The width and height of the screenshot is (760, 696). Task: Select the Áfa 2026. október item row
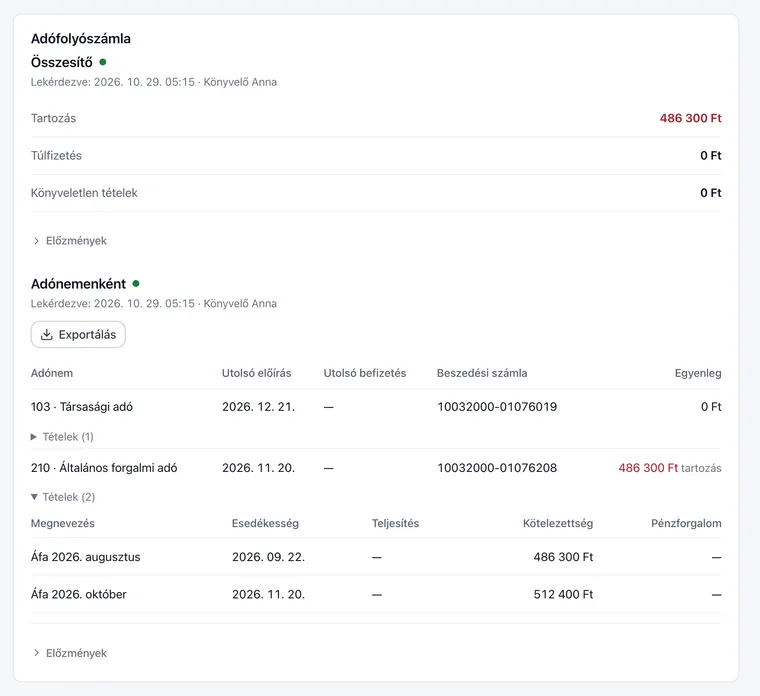376,594
